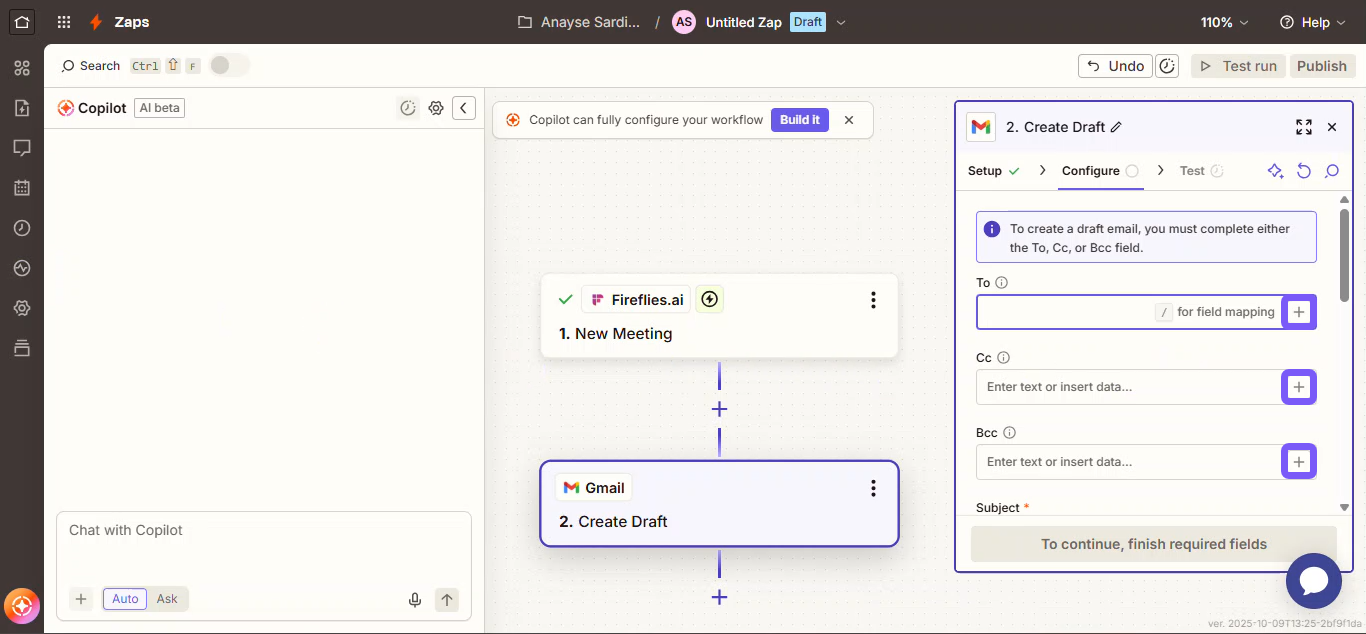Add a step between Fireflies and Gmail
Screen dimensions: 1366x634
(719, 409)
